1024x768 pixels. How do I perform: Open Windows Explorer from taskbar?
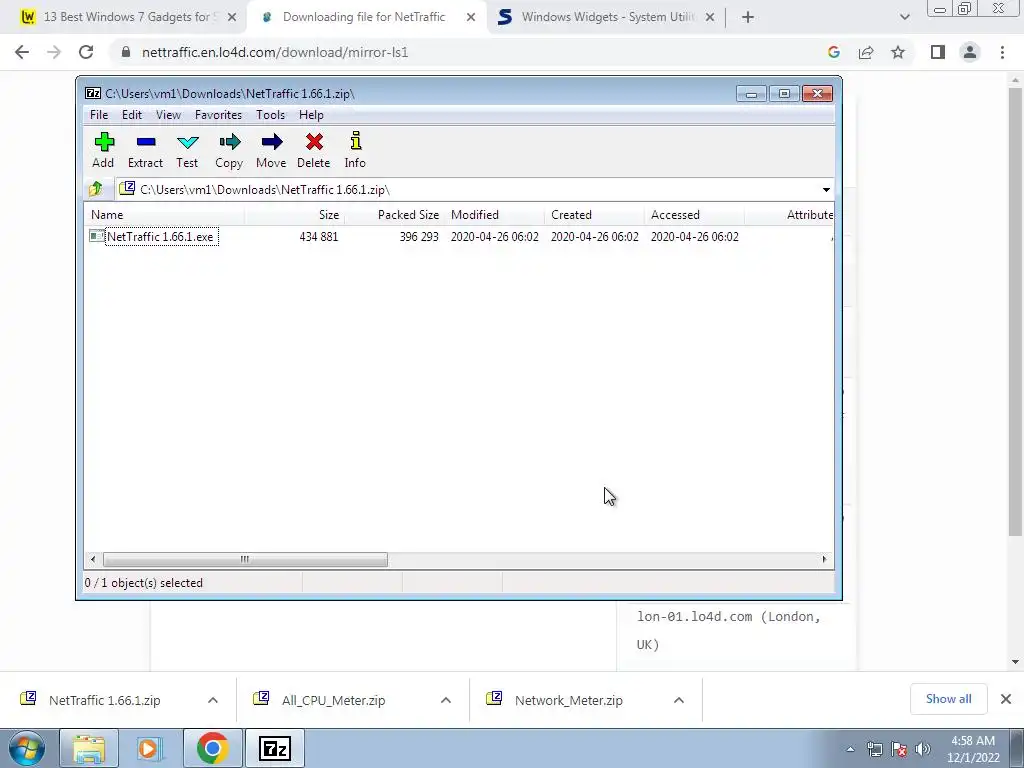89,748
